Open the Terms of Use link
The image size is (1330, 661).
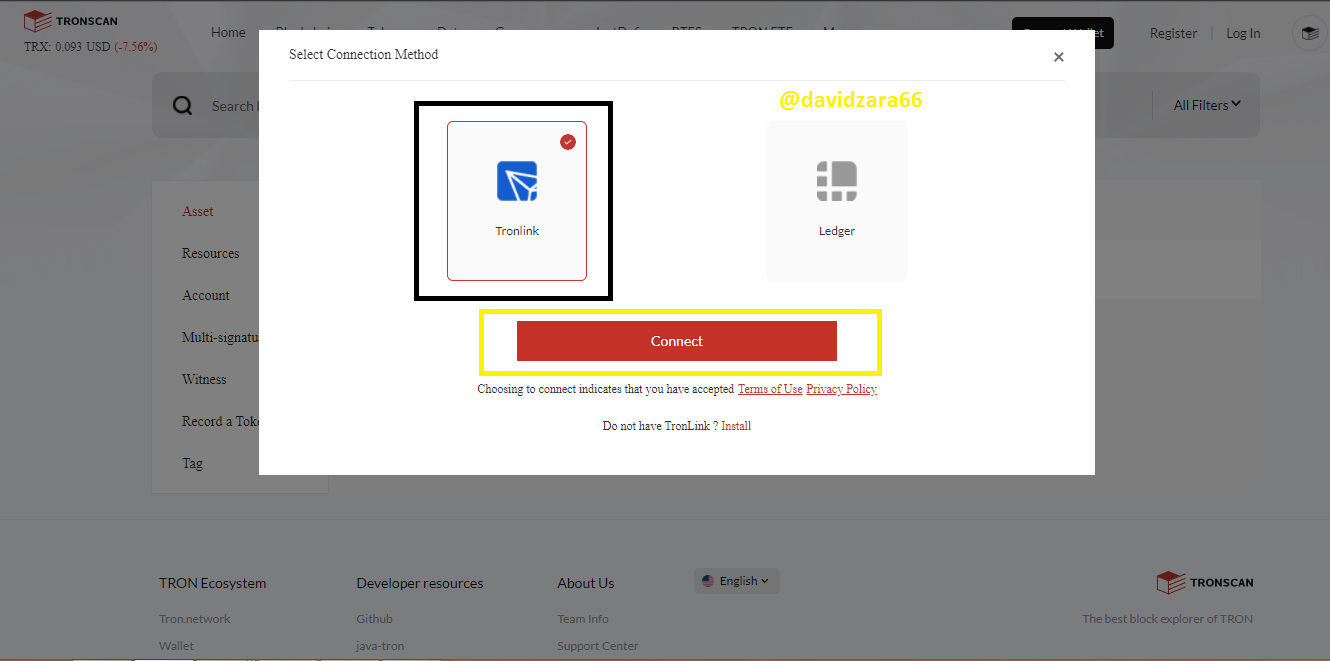(x=770, y=389)
